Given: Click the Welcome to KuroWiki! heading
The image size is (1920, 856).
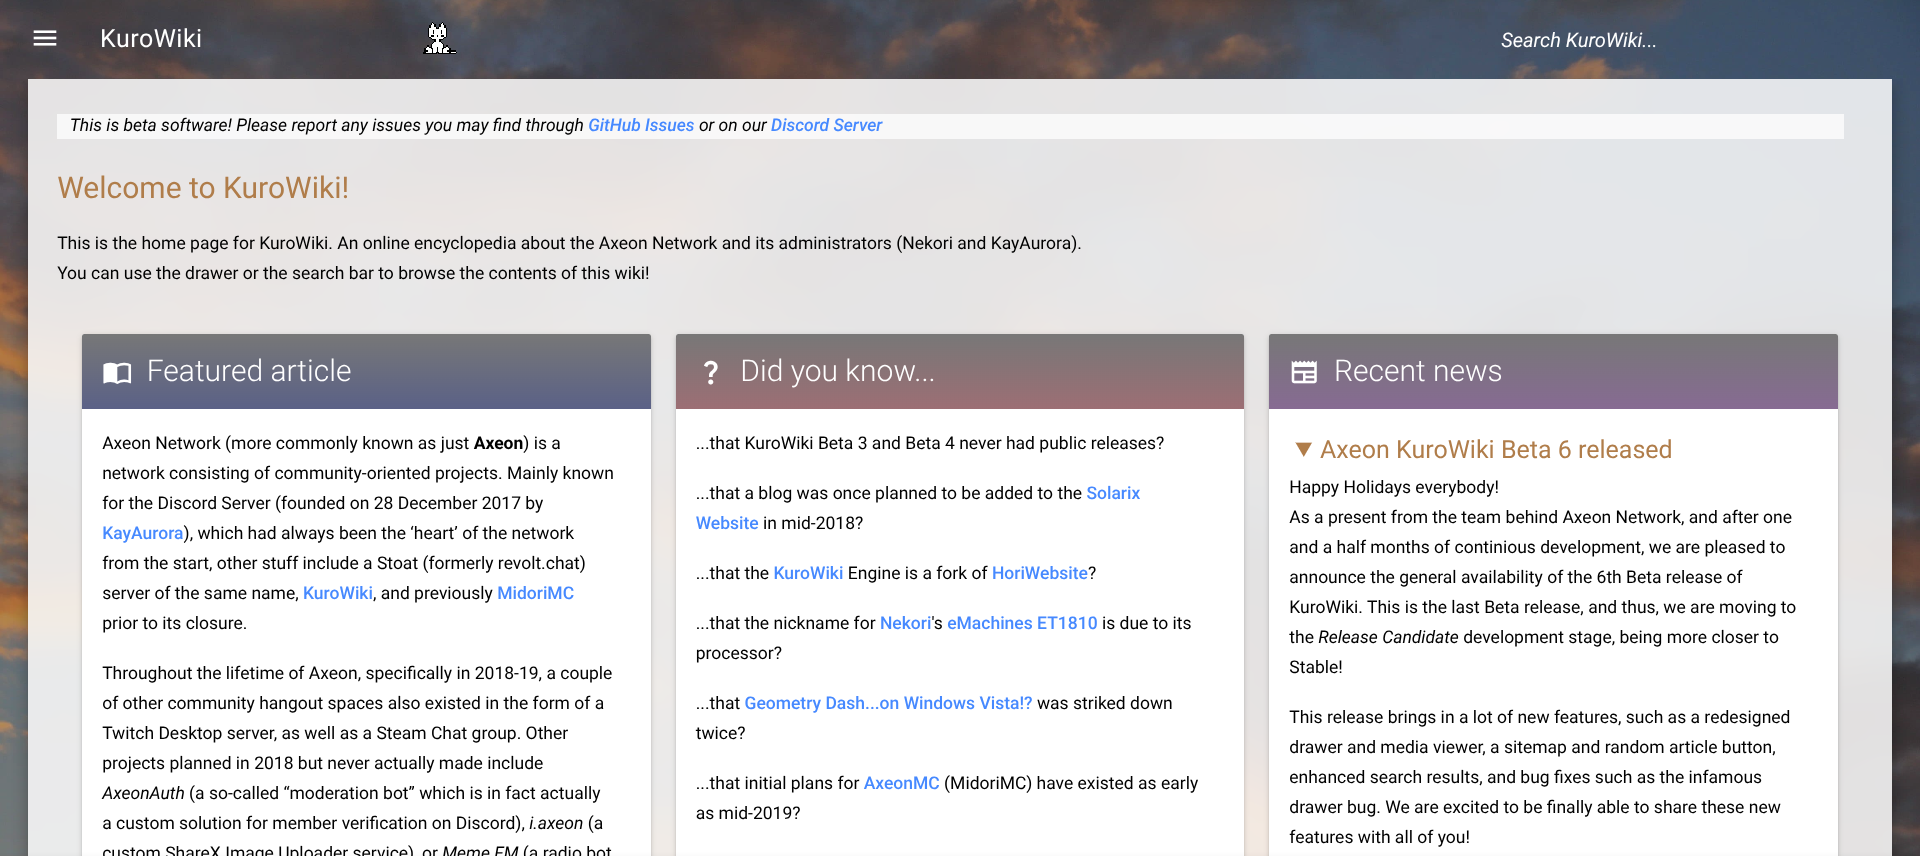Looking at the screenshot, I should (x=203, y=188).
